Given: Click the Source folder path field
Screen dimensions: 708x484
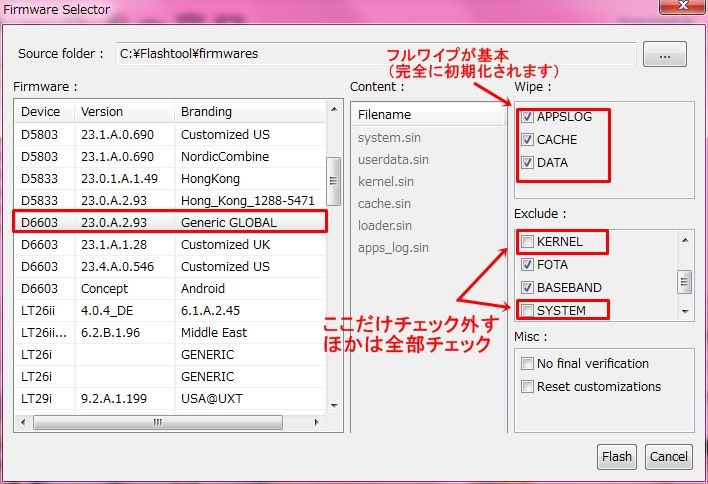Looking at the screenshot, I should (x=376, y=54).
